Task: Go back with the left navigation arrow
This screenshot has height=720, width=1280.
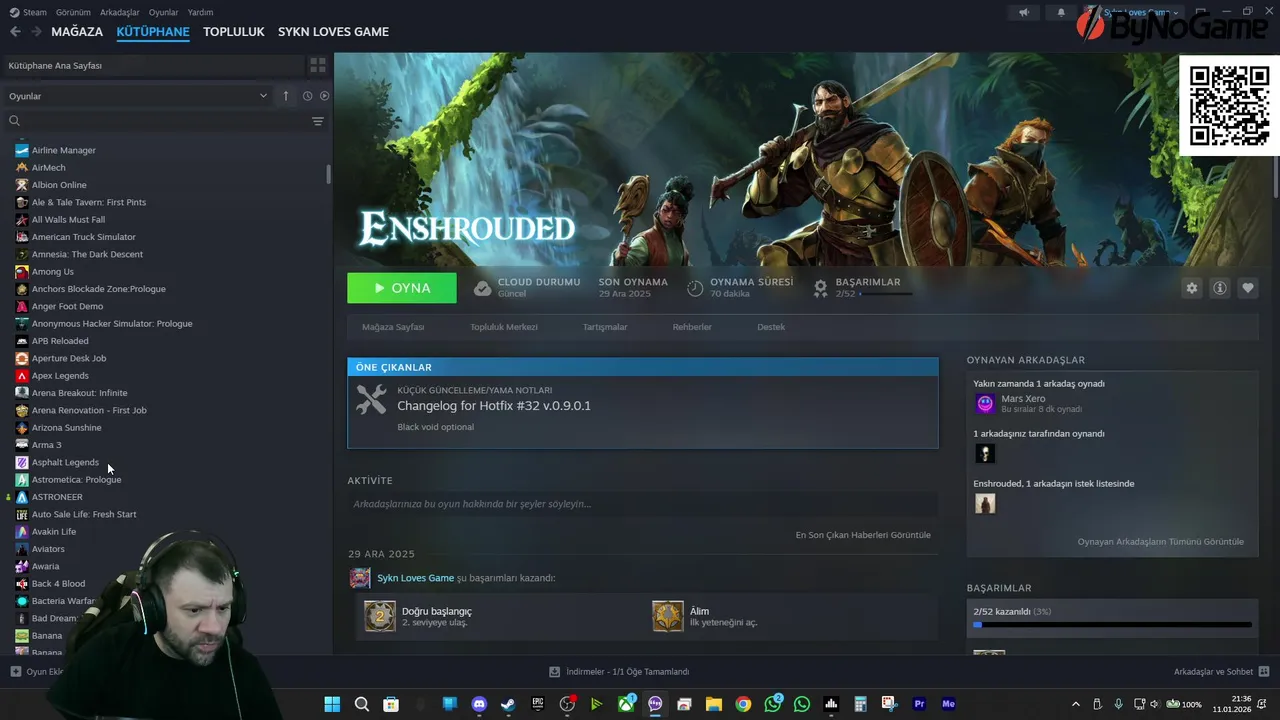Action: [15, 31]
